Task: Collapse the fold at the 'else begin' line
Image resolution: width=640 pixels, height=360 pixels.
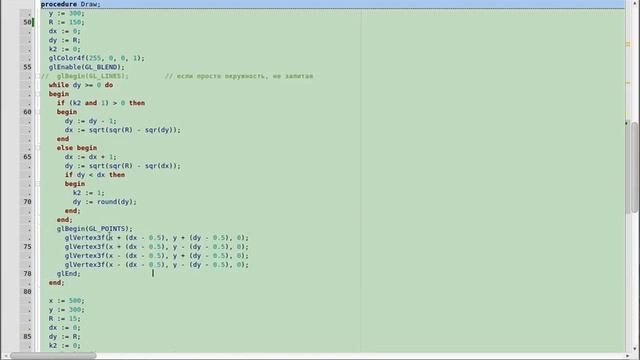Action: pos(38,148)
